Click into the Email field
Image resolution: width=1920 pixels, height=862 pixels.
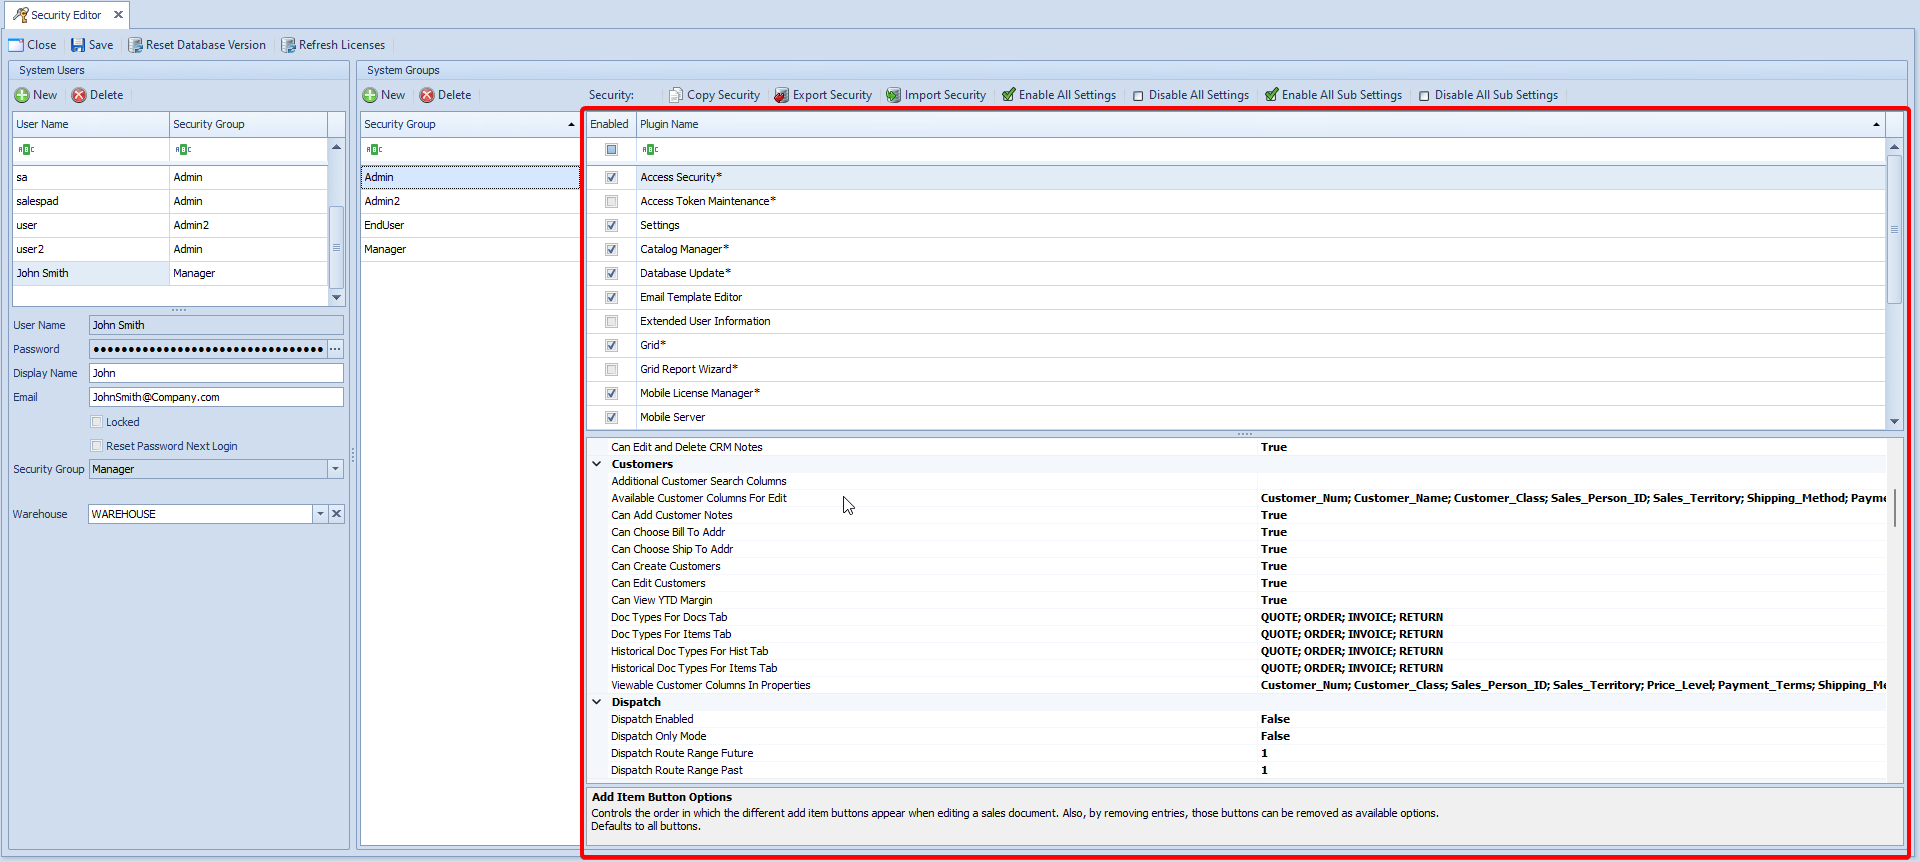coord(216,397)
